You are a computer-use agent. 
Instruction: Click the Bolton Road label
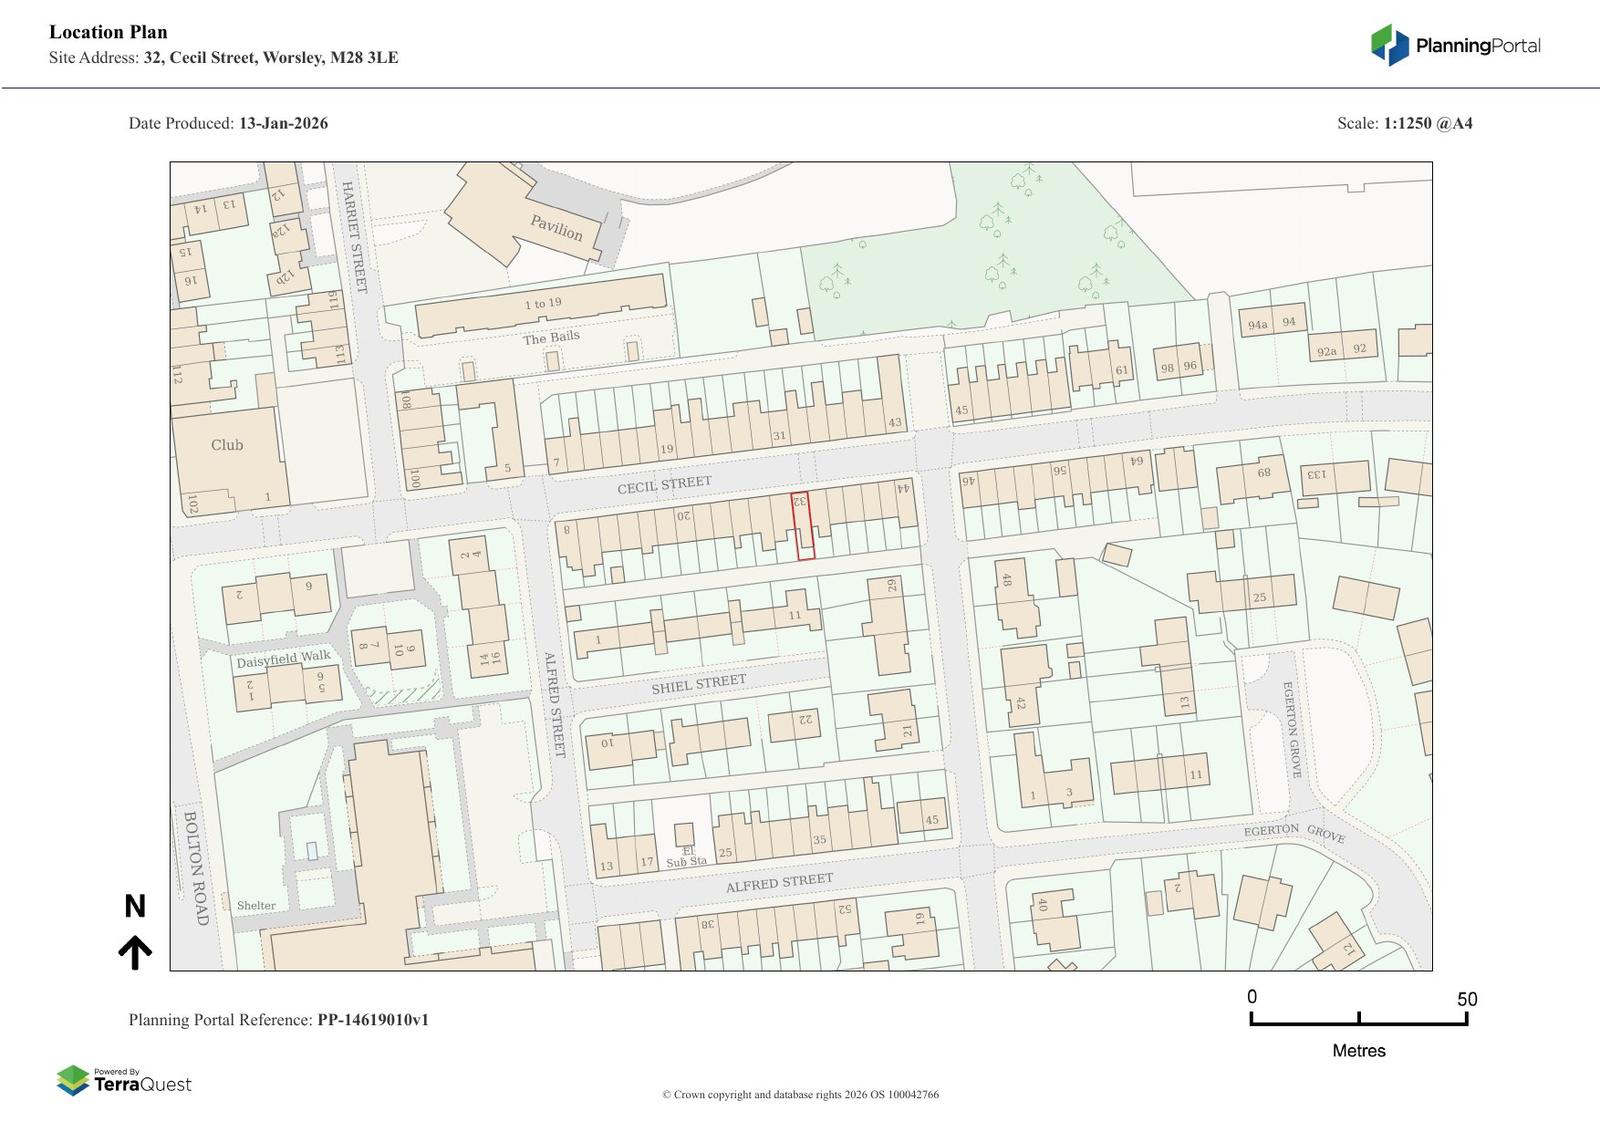pyautogui.click(x=196, y=868)
